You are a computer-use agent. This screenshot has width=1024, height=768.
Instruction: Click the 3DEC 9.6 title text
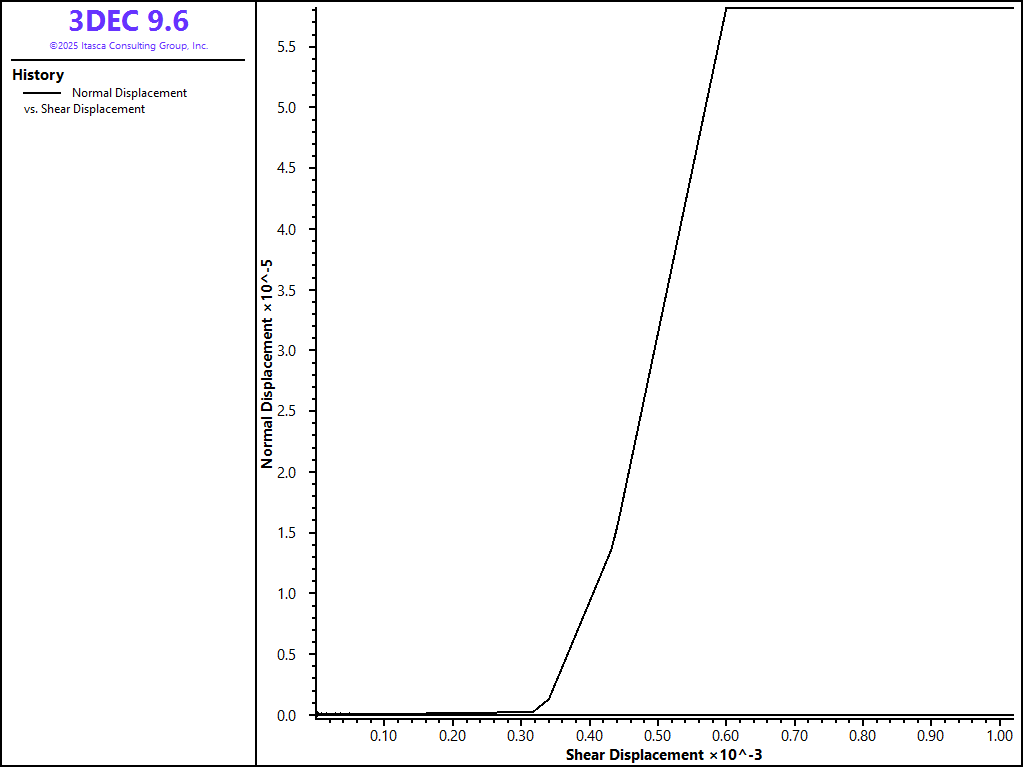click(x=128, y=21)
